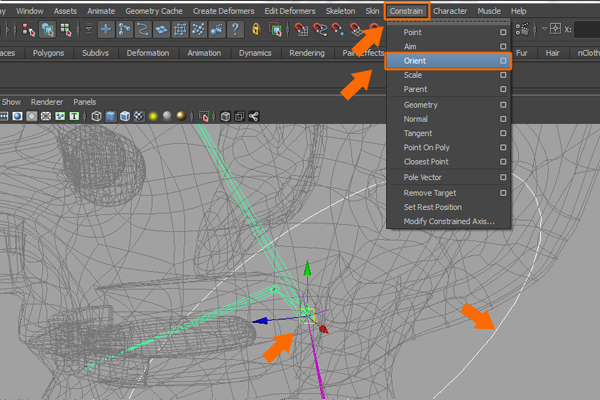Choose Modify Constrained Axis entry
Screen dimensions: 600x400
(448, 221)
